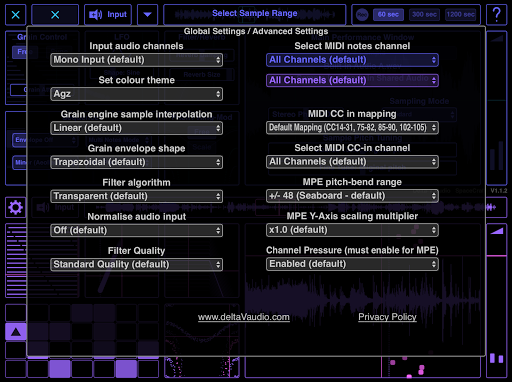Click the settings gear icon
512x382 pixels.
coord(15,207)
